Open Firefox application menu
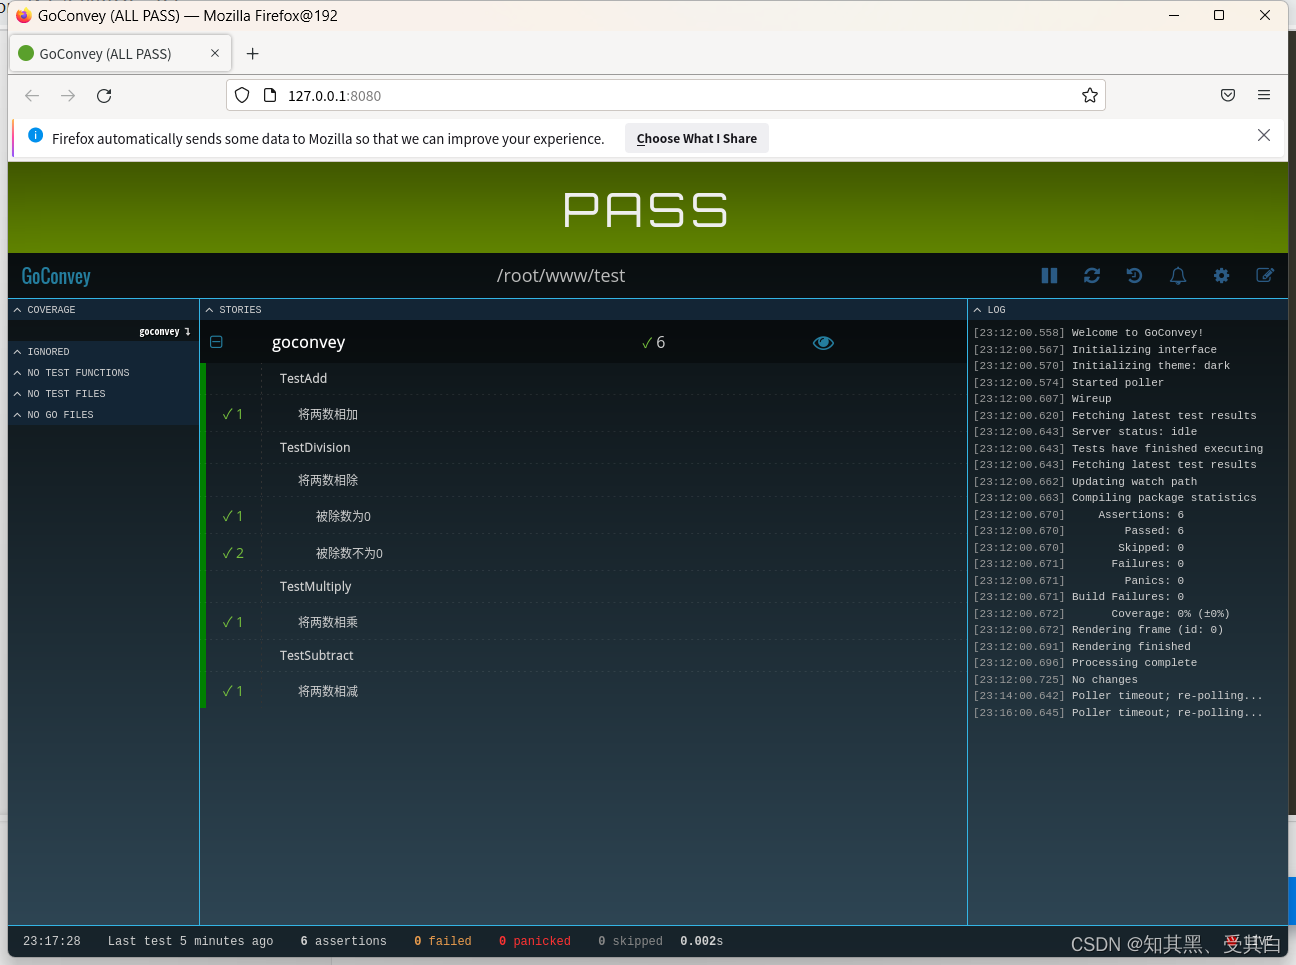 pyautogui.click(x=1264, y=95)
